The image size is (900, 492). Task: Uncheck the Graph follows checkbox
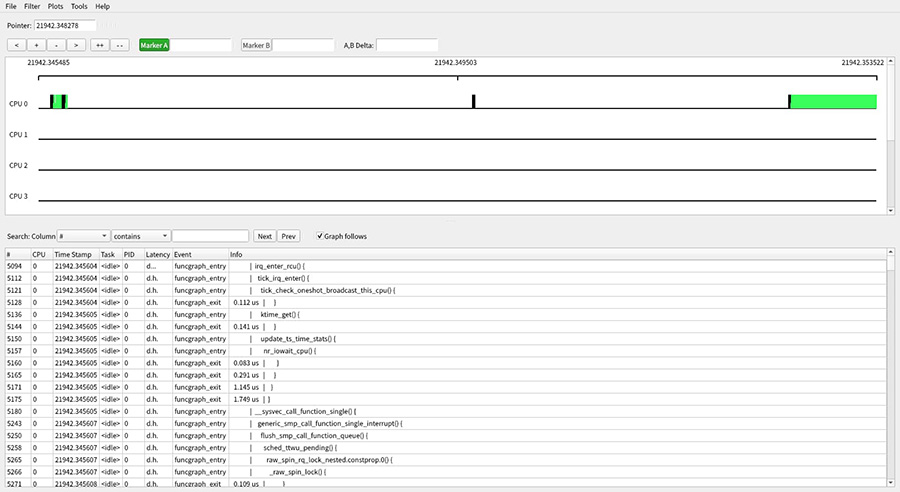pos(320,237)
